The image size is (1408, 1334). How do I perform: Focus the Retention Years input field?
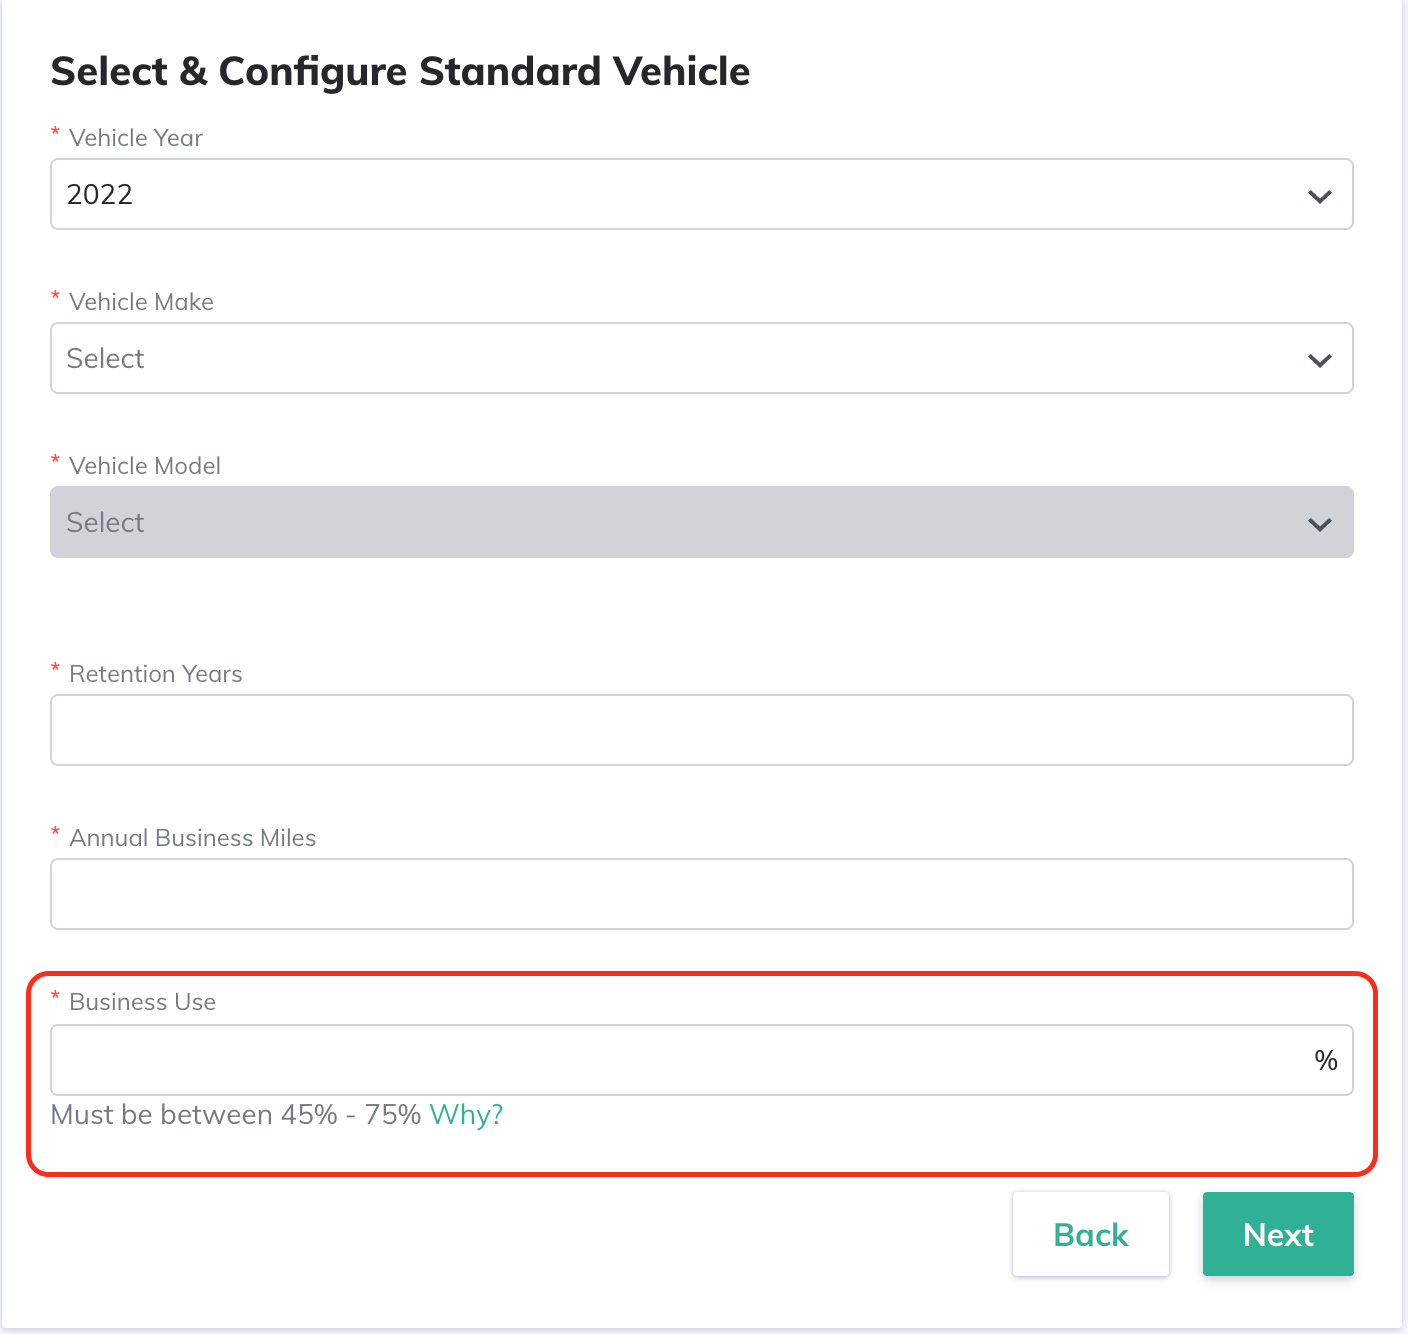[x=701, y=730]
